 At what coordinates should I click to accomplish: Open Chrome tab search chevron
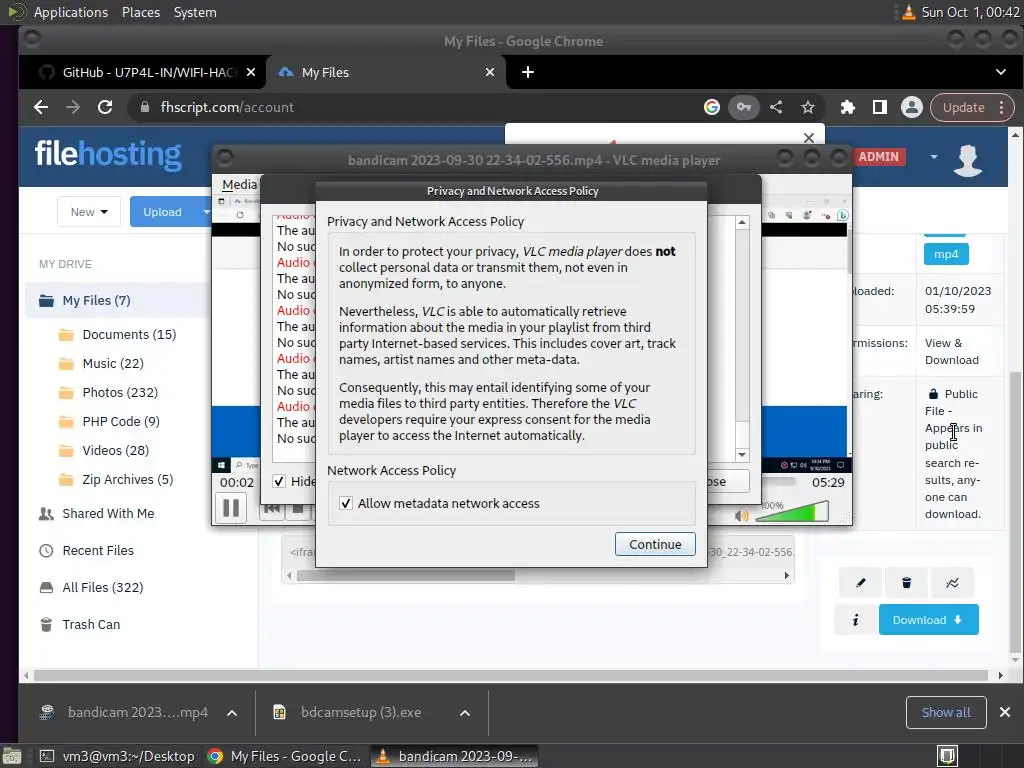tap(1000, 72)
